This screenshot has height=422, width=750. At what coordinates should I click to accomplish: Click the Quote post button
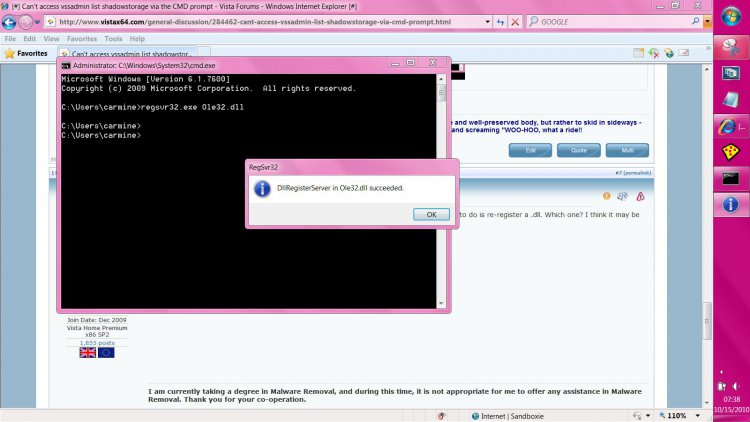pos(579,150)
